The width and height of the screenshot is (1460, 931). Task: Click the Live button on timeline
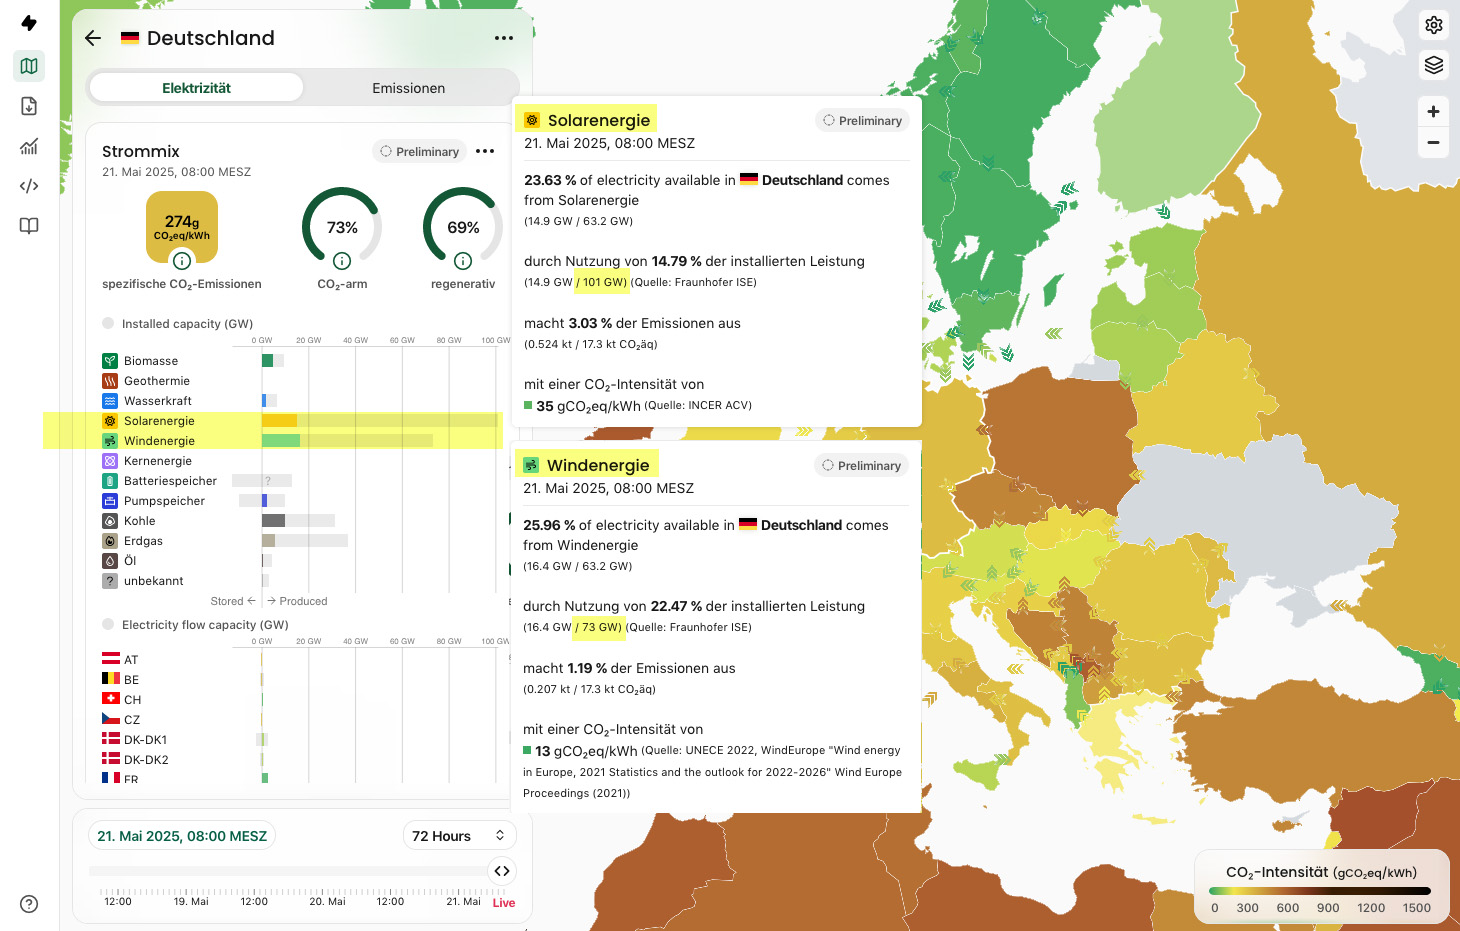(x=504, y=902)
